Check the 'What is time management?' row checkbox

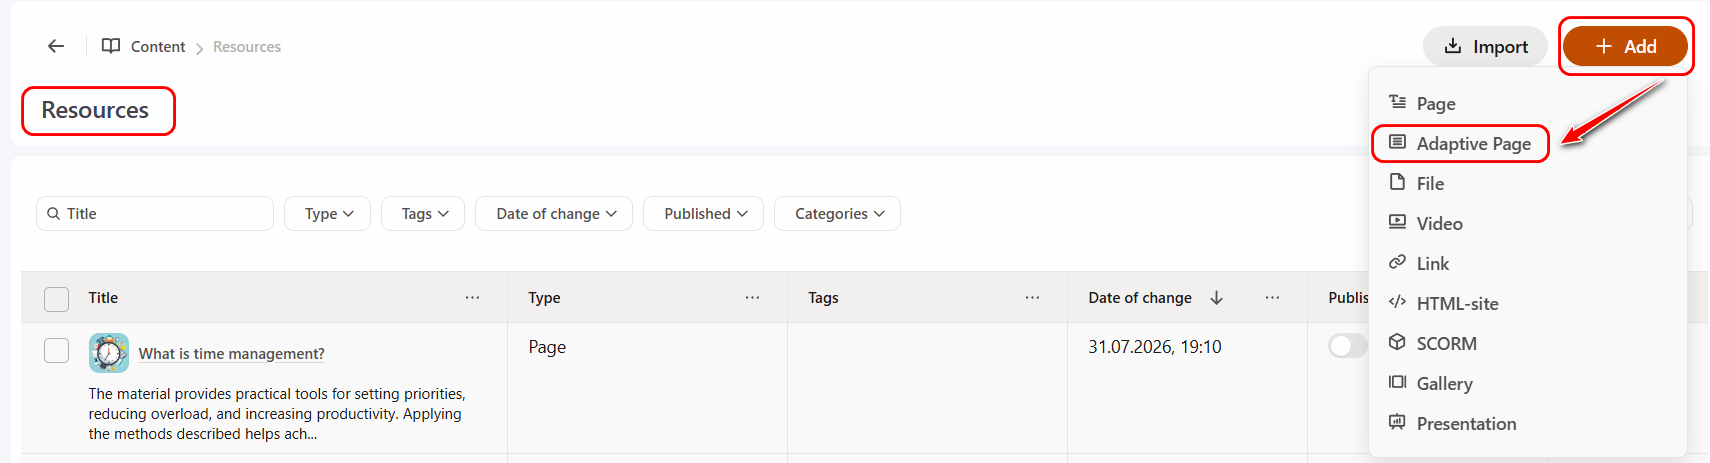tap(57, 350)
